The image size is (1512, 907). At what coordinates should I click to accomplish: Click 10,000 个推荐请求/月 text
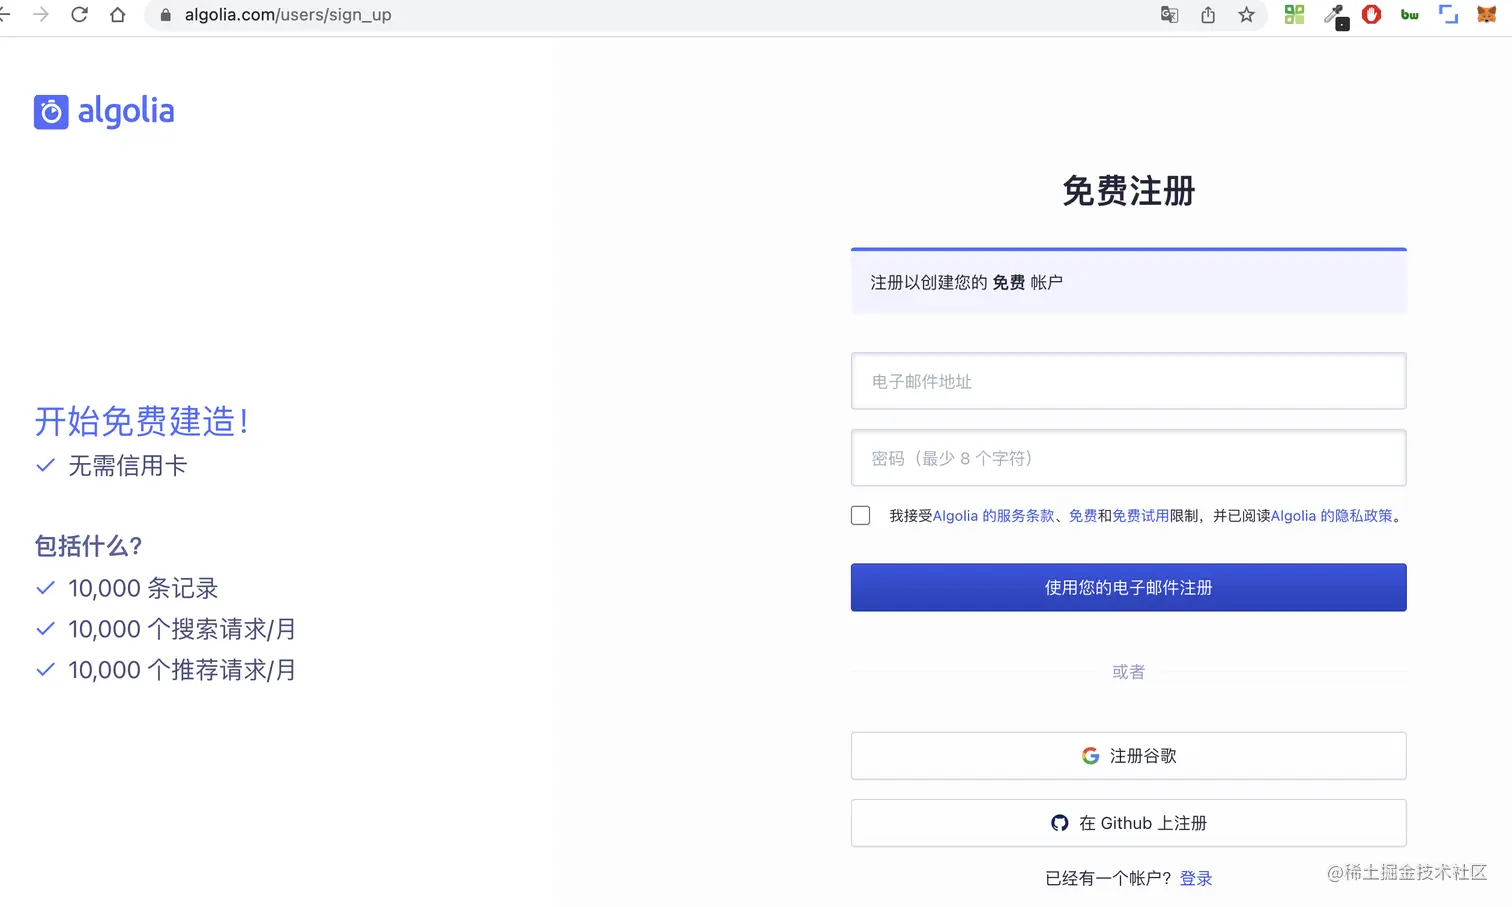click(182, 670)
